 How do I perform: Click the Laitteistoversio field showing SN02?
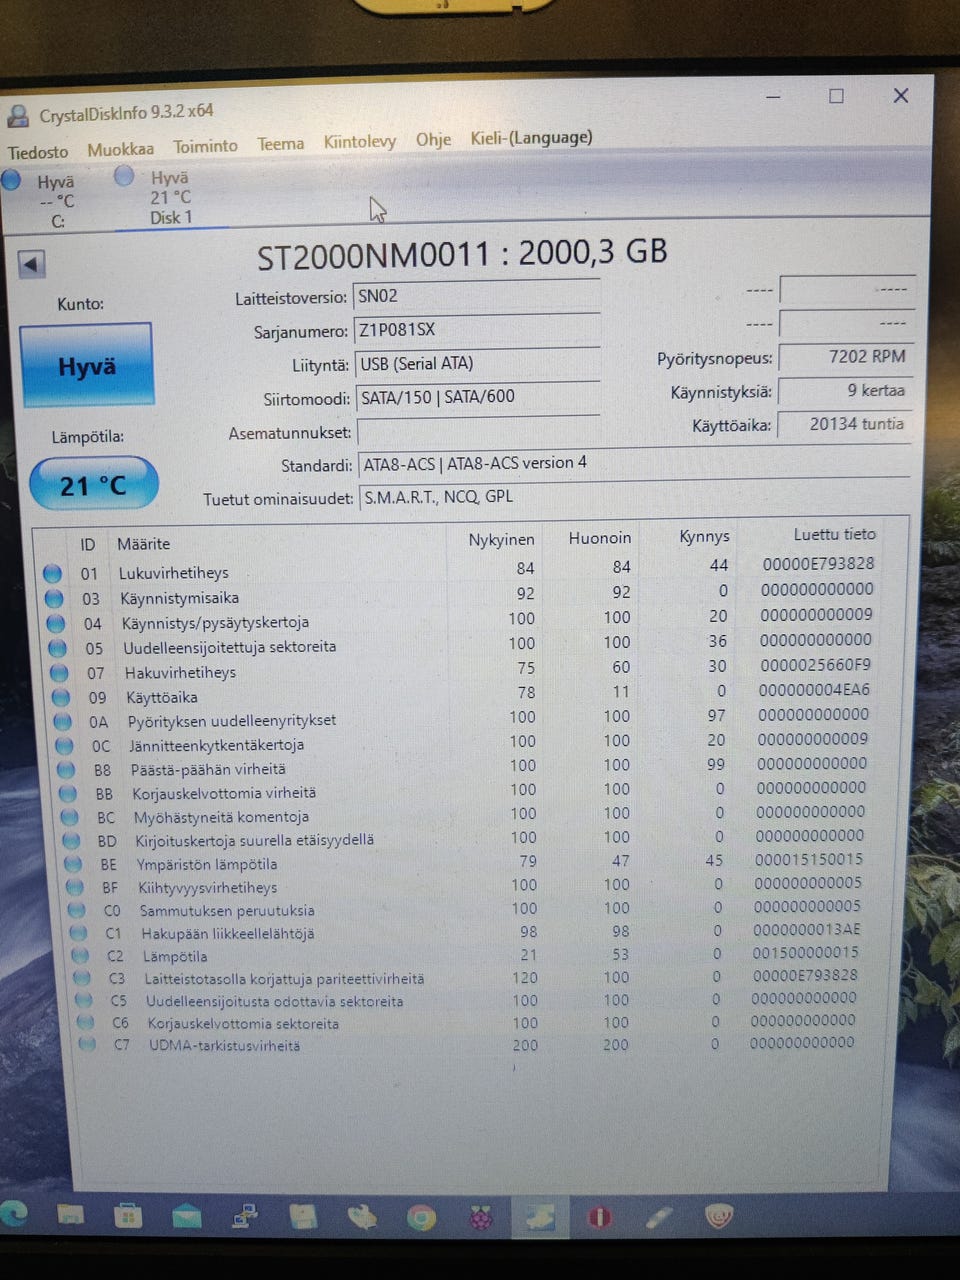coord(476,296)
